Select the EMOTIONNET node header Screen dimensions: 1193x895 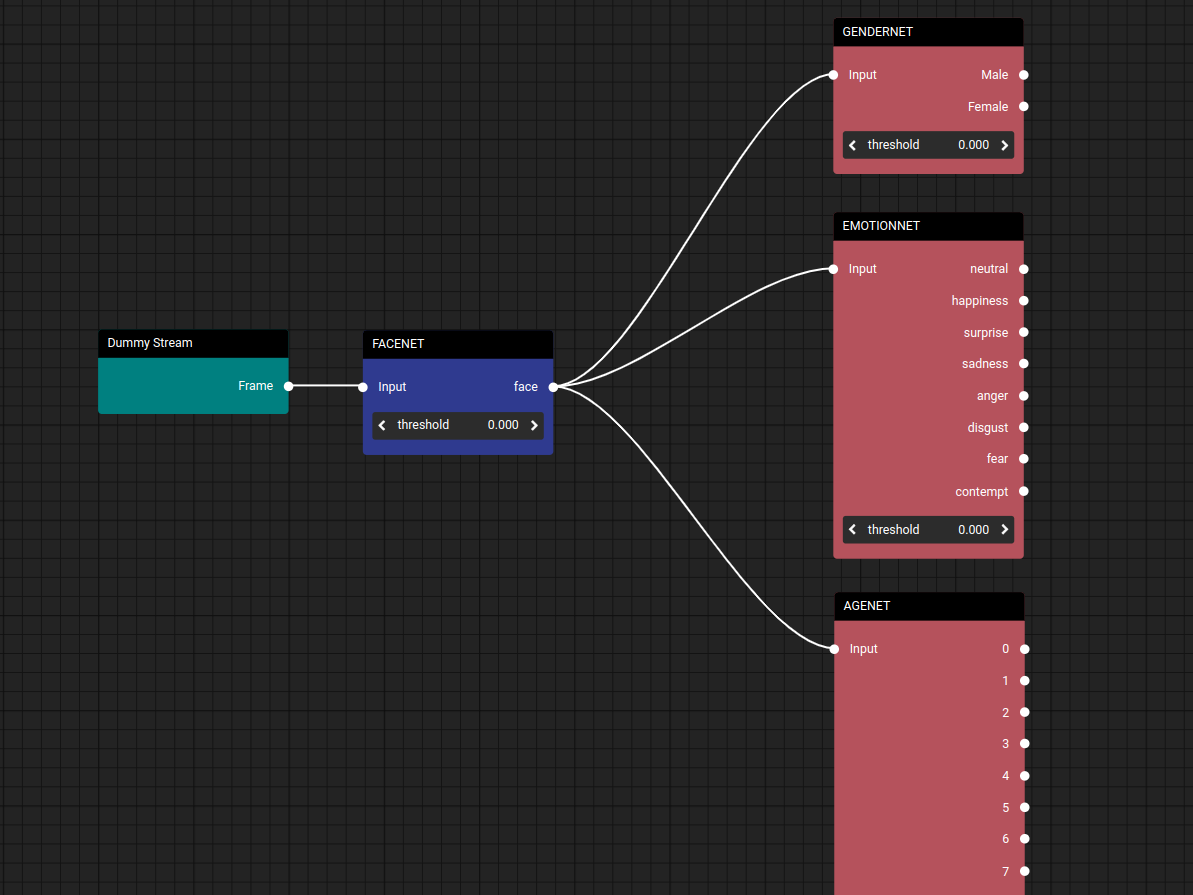[x=928, y=226]
